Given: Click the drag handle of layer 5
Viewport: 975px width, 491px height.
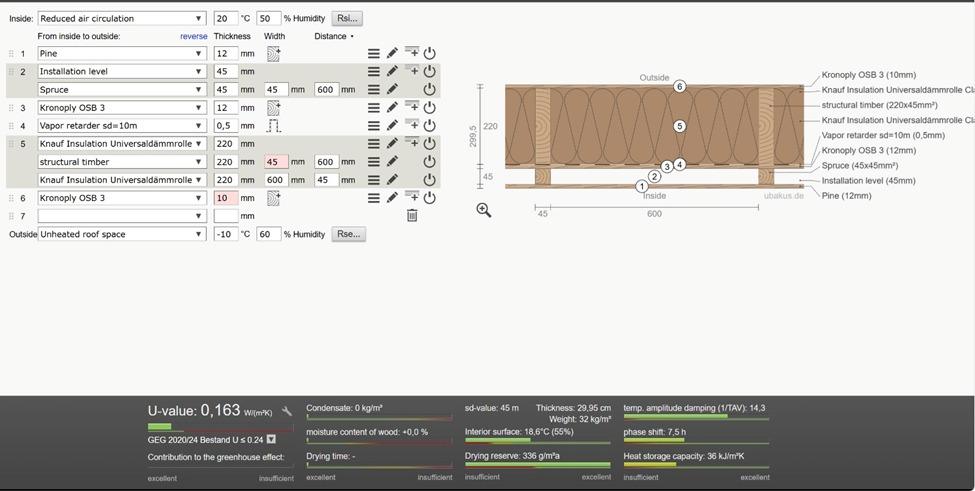Looking at the screenshot, I should [11, 144].
